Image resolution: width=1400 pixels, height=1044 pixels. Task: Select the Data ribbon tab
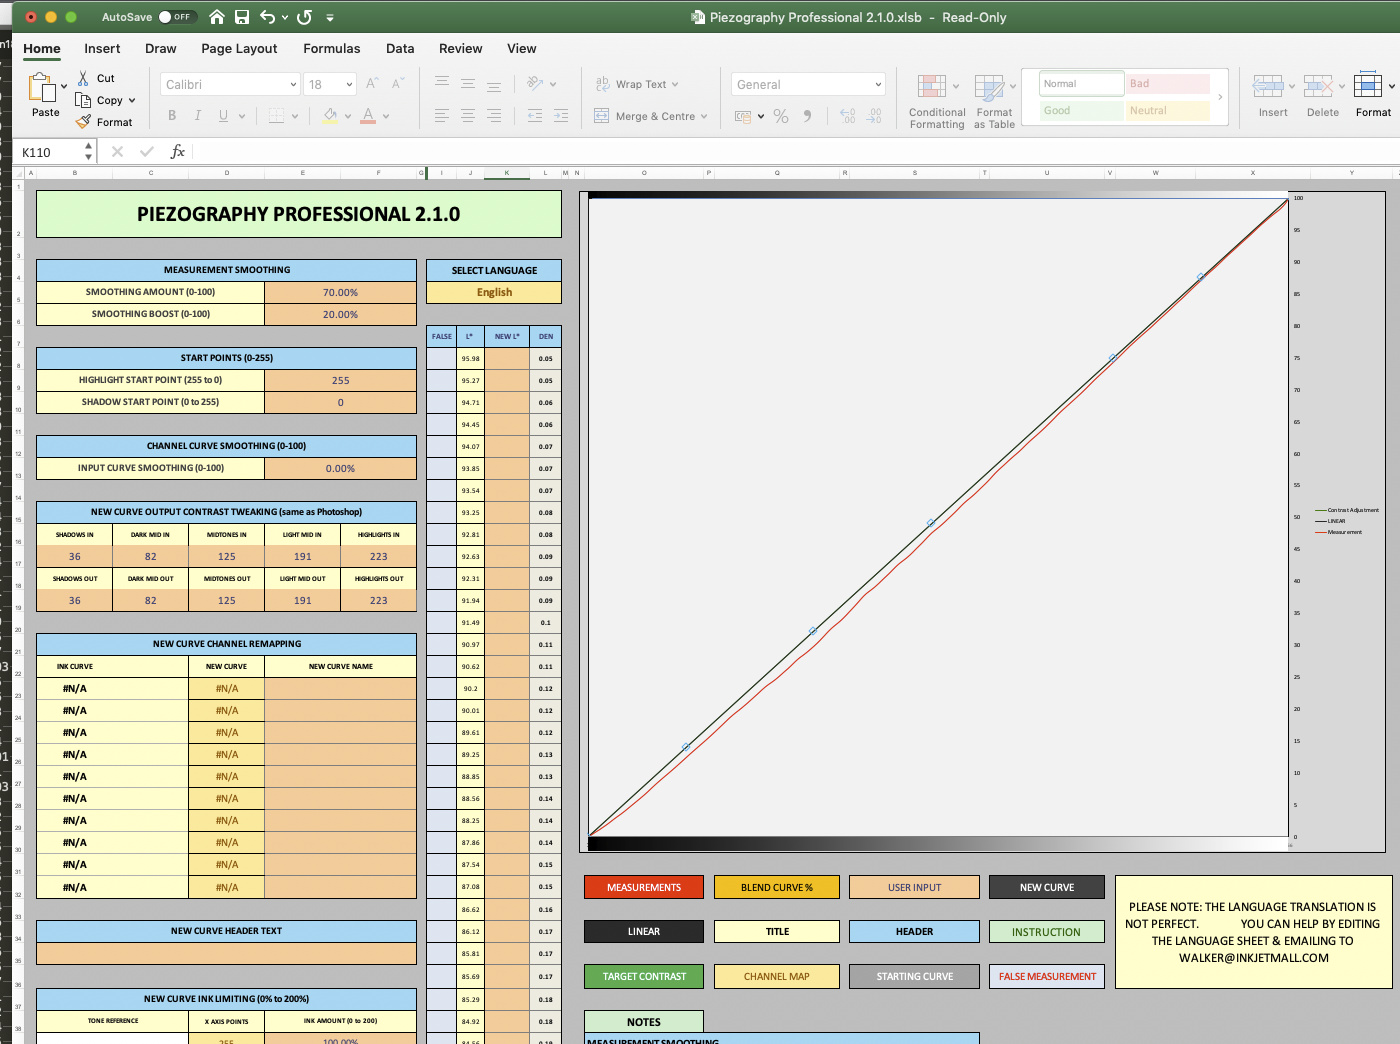[400, 48]
